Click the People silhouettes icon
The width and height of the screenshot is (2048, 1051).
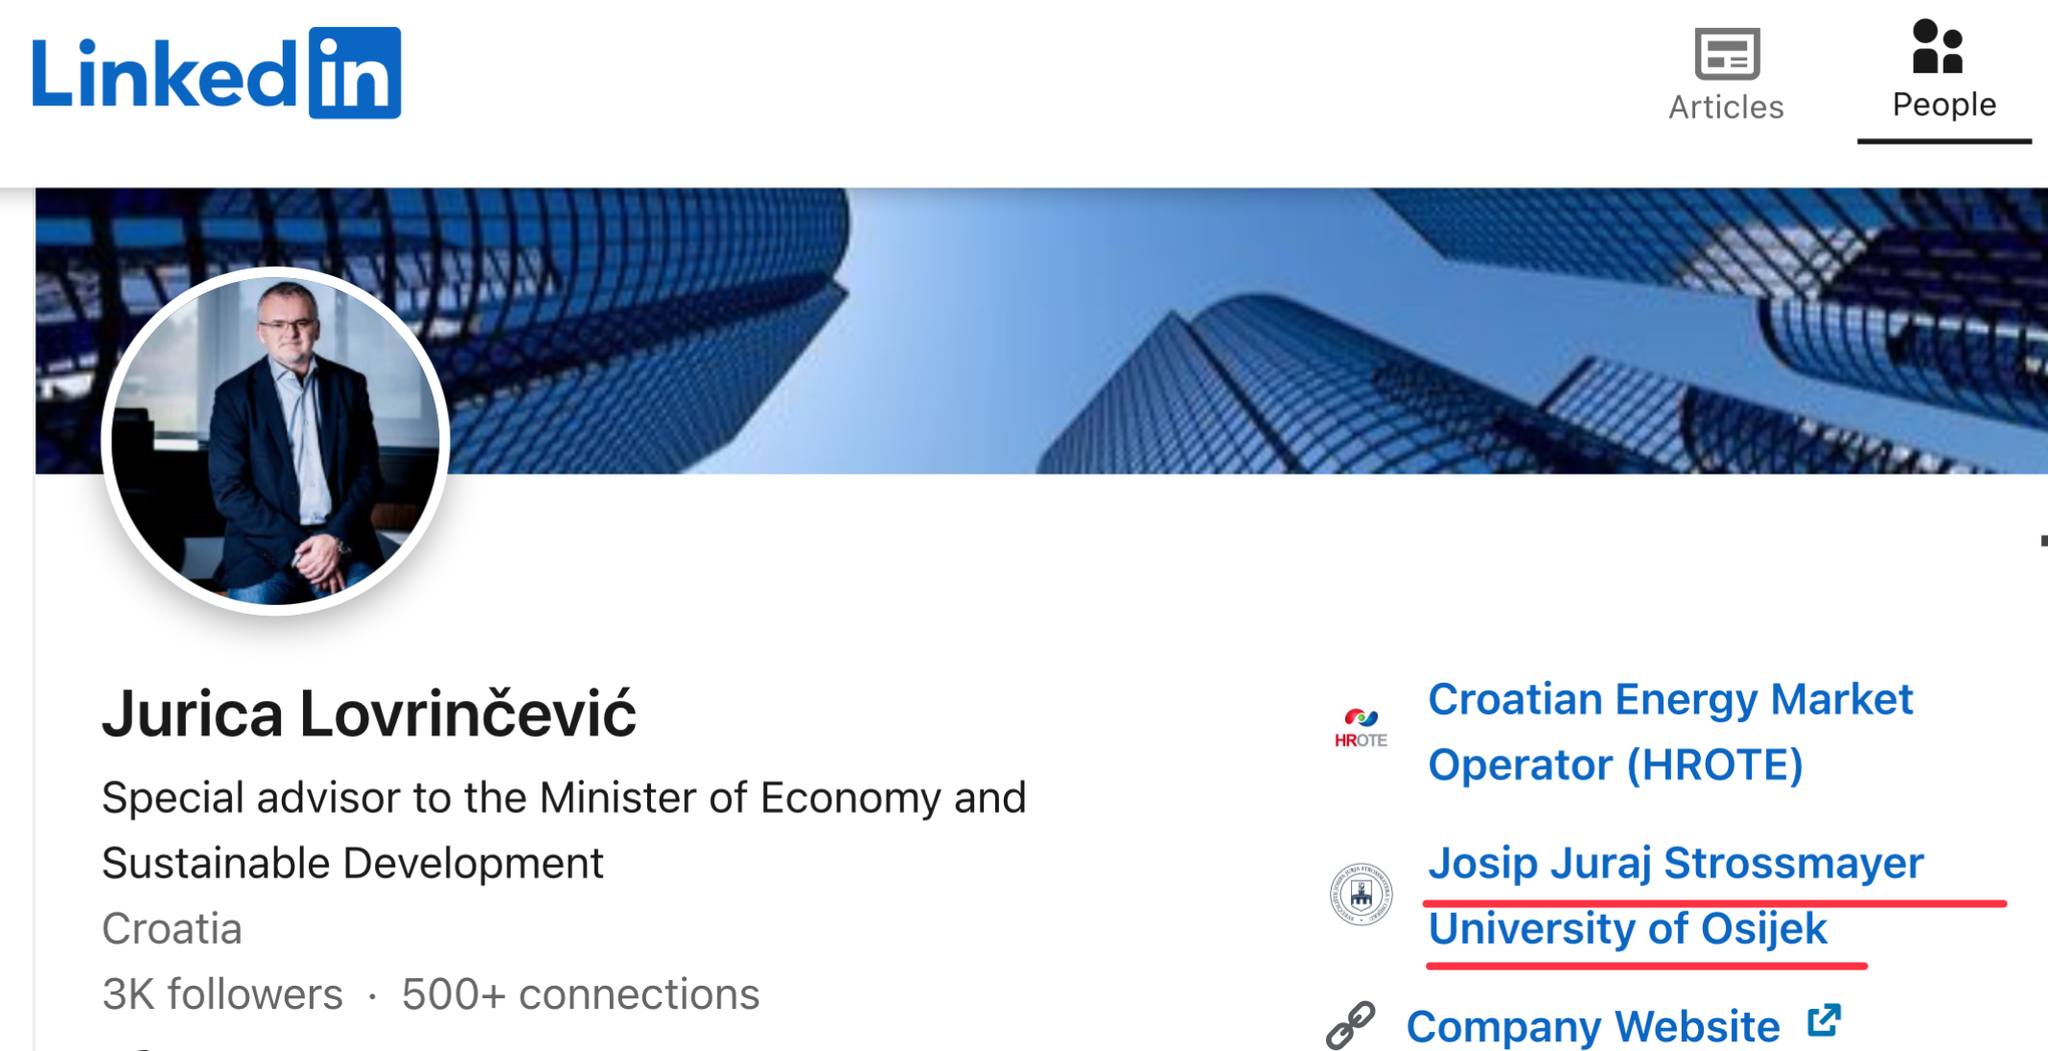(1938, 47)
